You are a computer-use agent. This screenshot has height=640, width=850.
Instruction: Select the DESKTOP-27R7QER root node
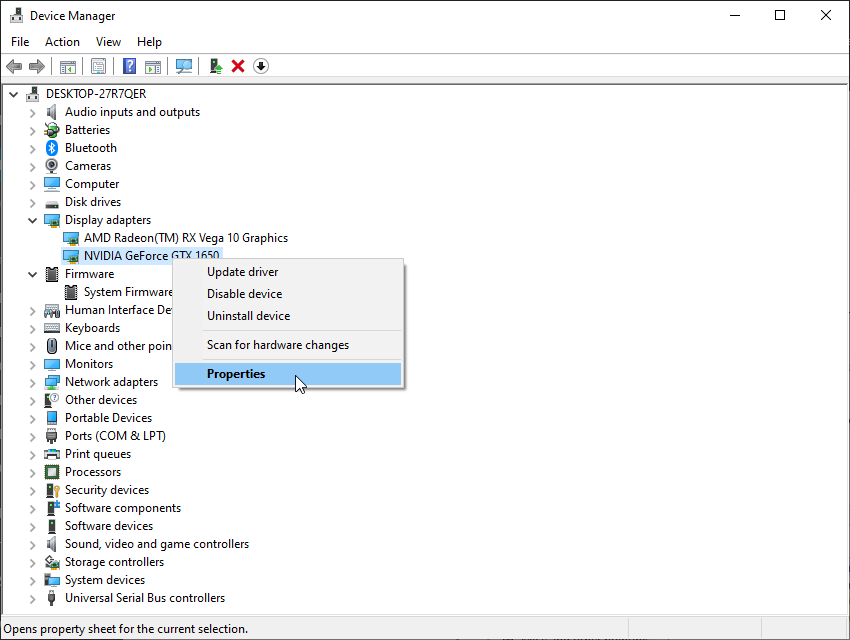click(94, 93)
